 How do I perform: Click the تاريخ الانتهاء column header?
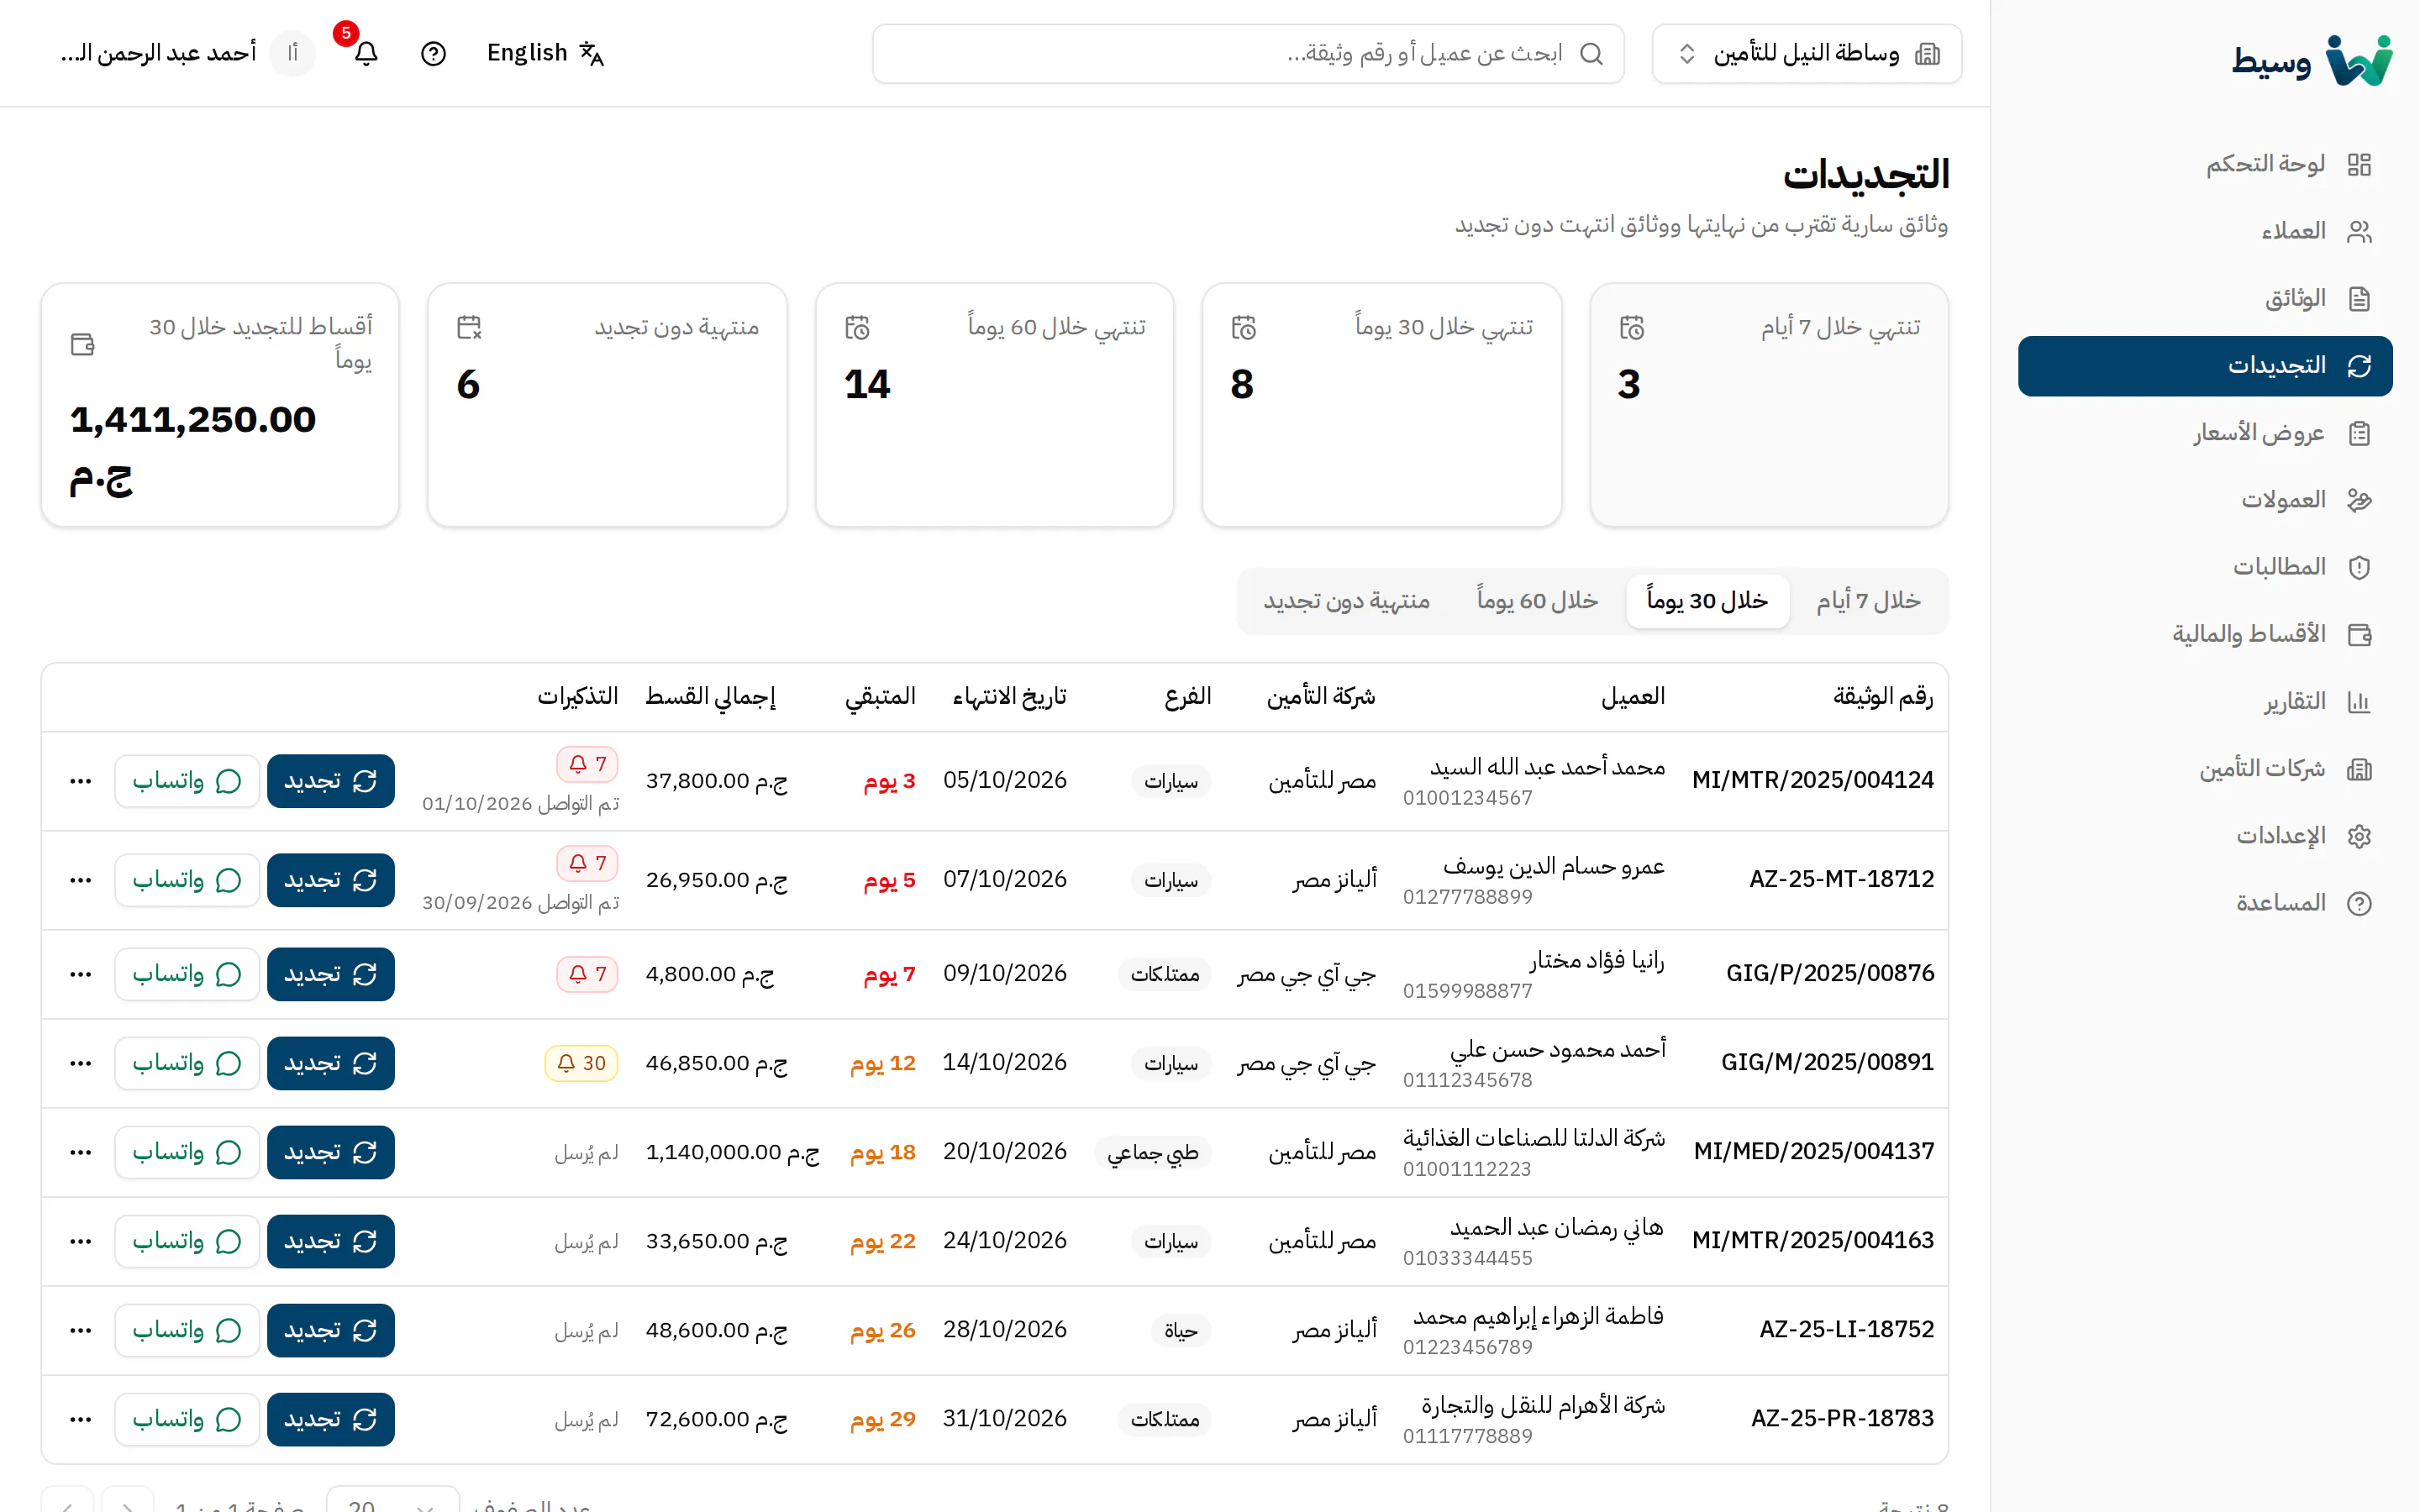click(1009, 697)
